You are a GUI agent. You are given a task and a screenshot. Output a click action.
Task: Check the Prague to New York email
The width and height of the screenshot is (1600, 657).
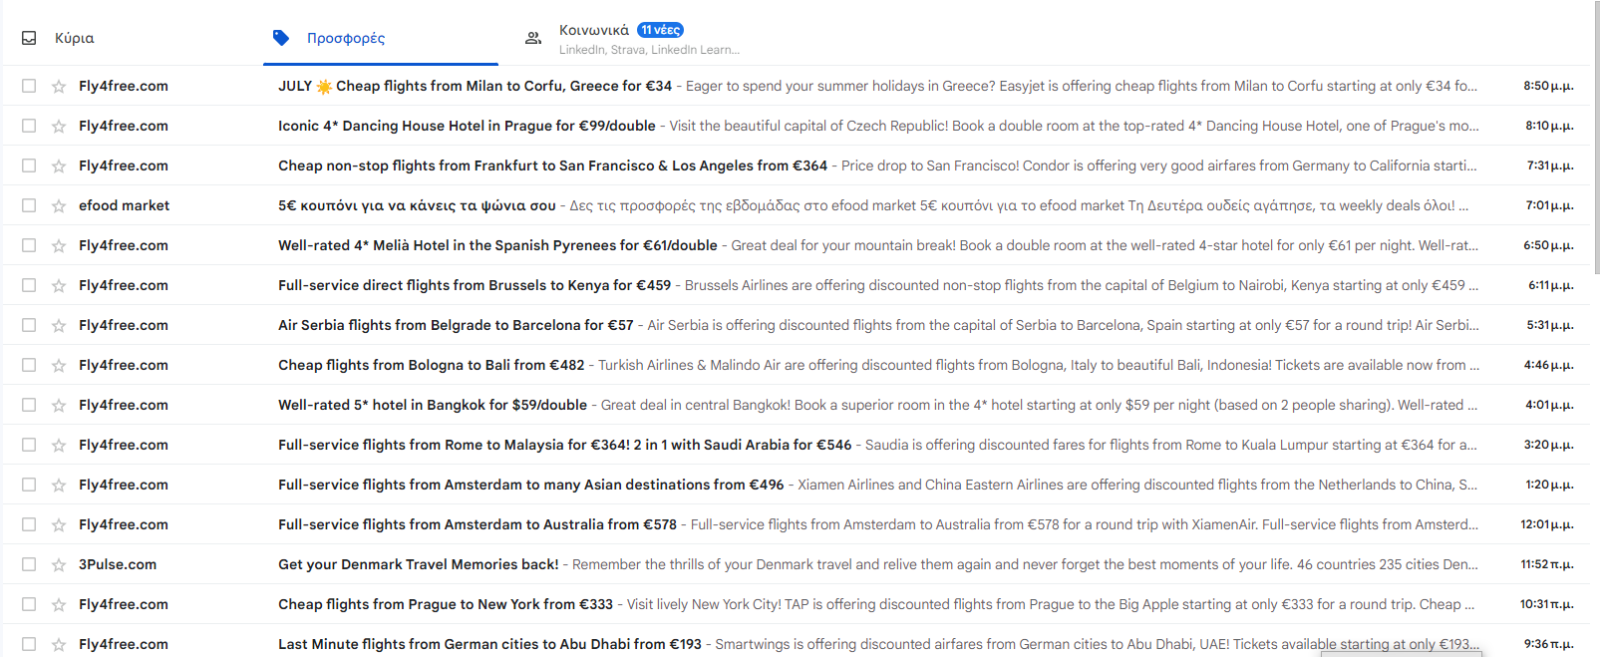point(29,605)
